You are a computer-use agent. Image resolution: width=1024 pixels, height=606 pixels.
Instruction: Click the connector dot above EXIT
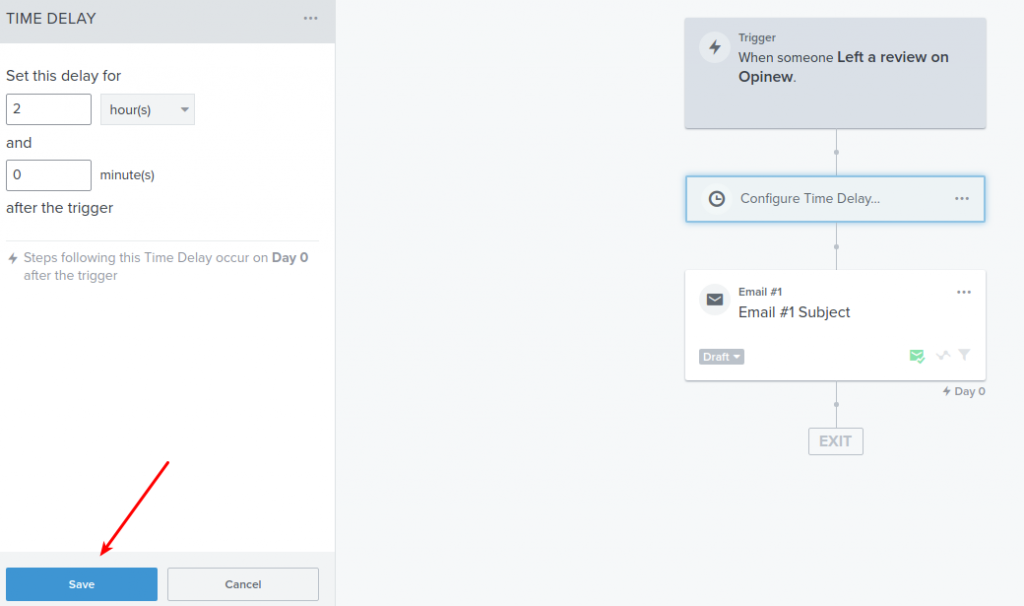[x=836, y=404]
